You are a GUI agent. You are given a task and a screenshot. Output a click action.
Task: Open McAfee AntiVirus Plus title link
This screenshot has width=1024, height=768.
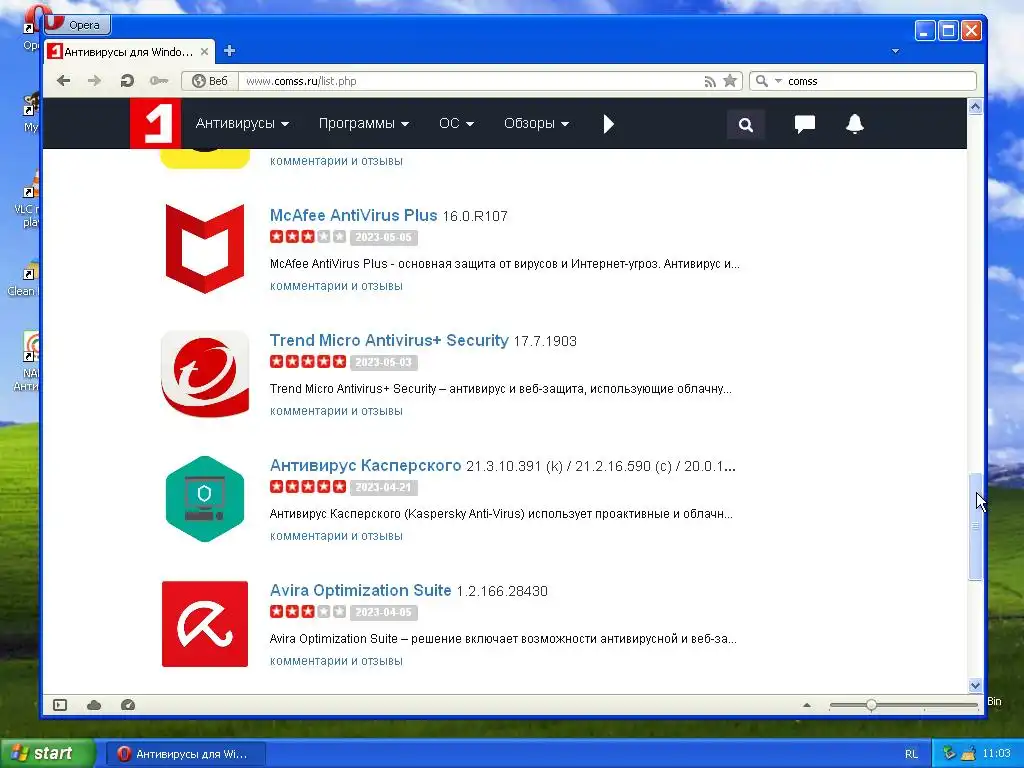coord(353,216)
